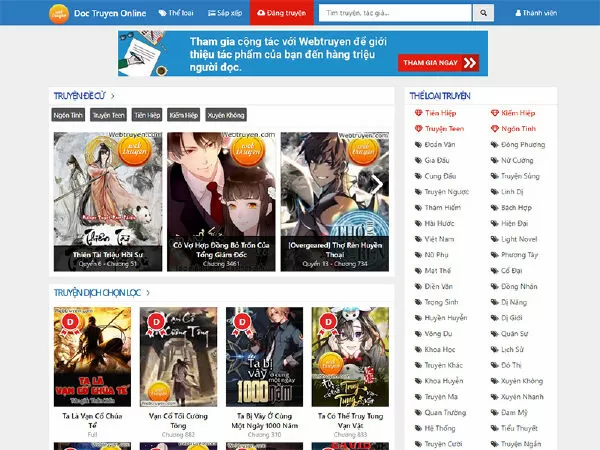Click the tag icon beside Gia Đấu
600x450 pixels.
click(418, 160)
